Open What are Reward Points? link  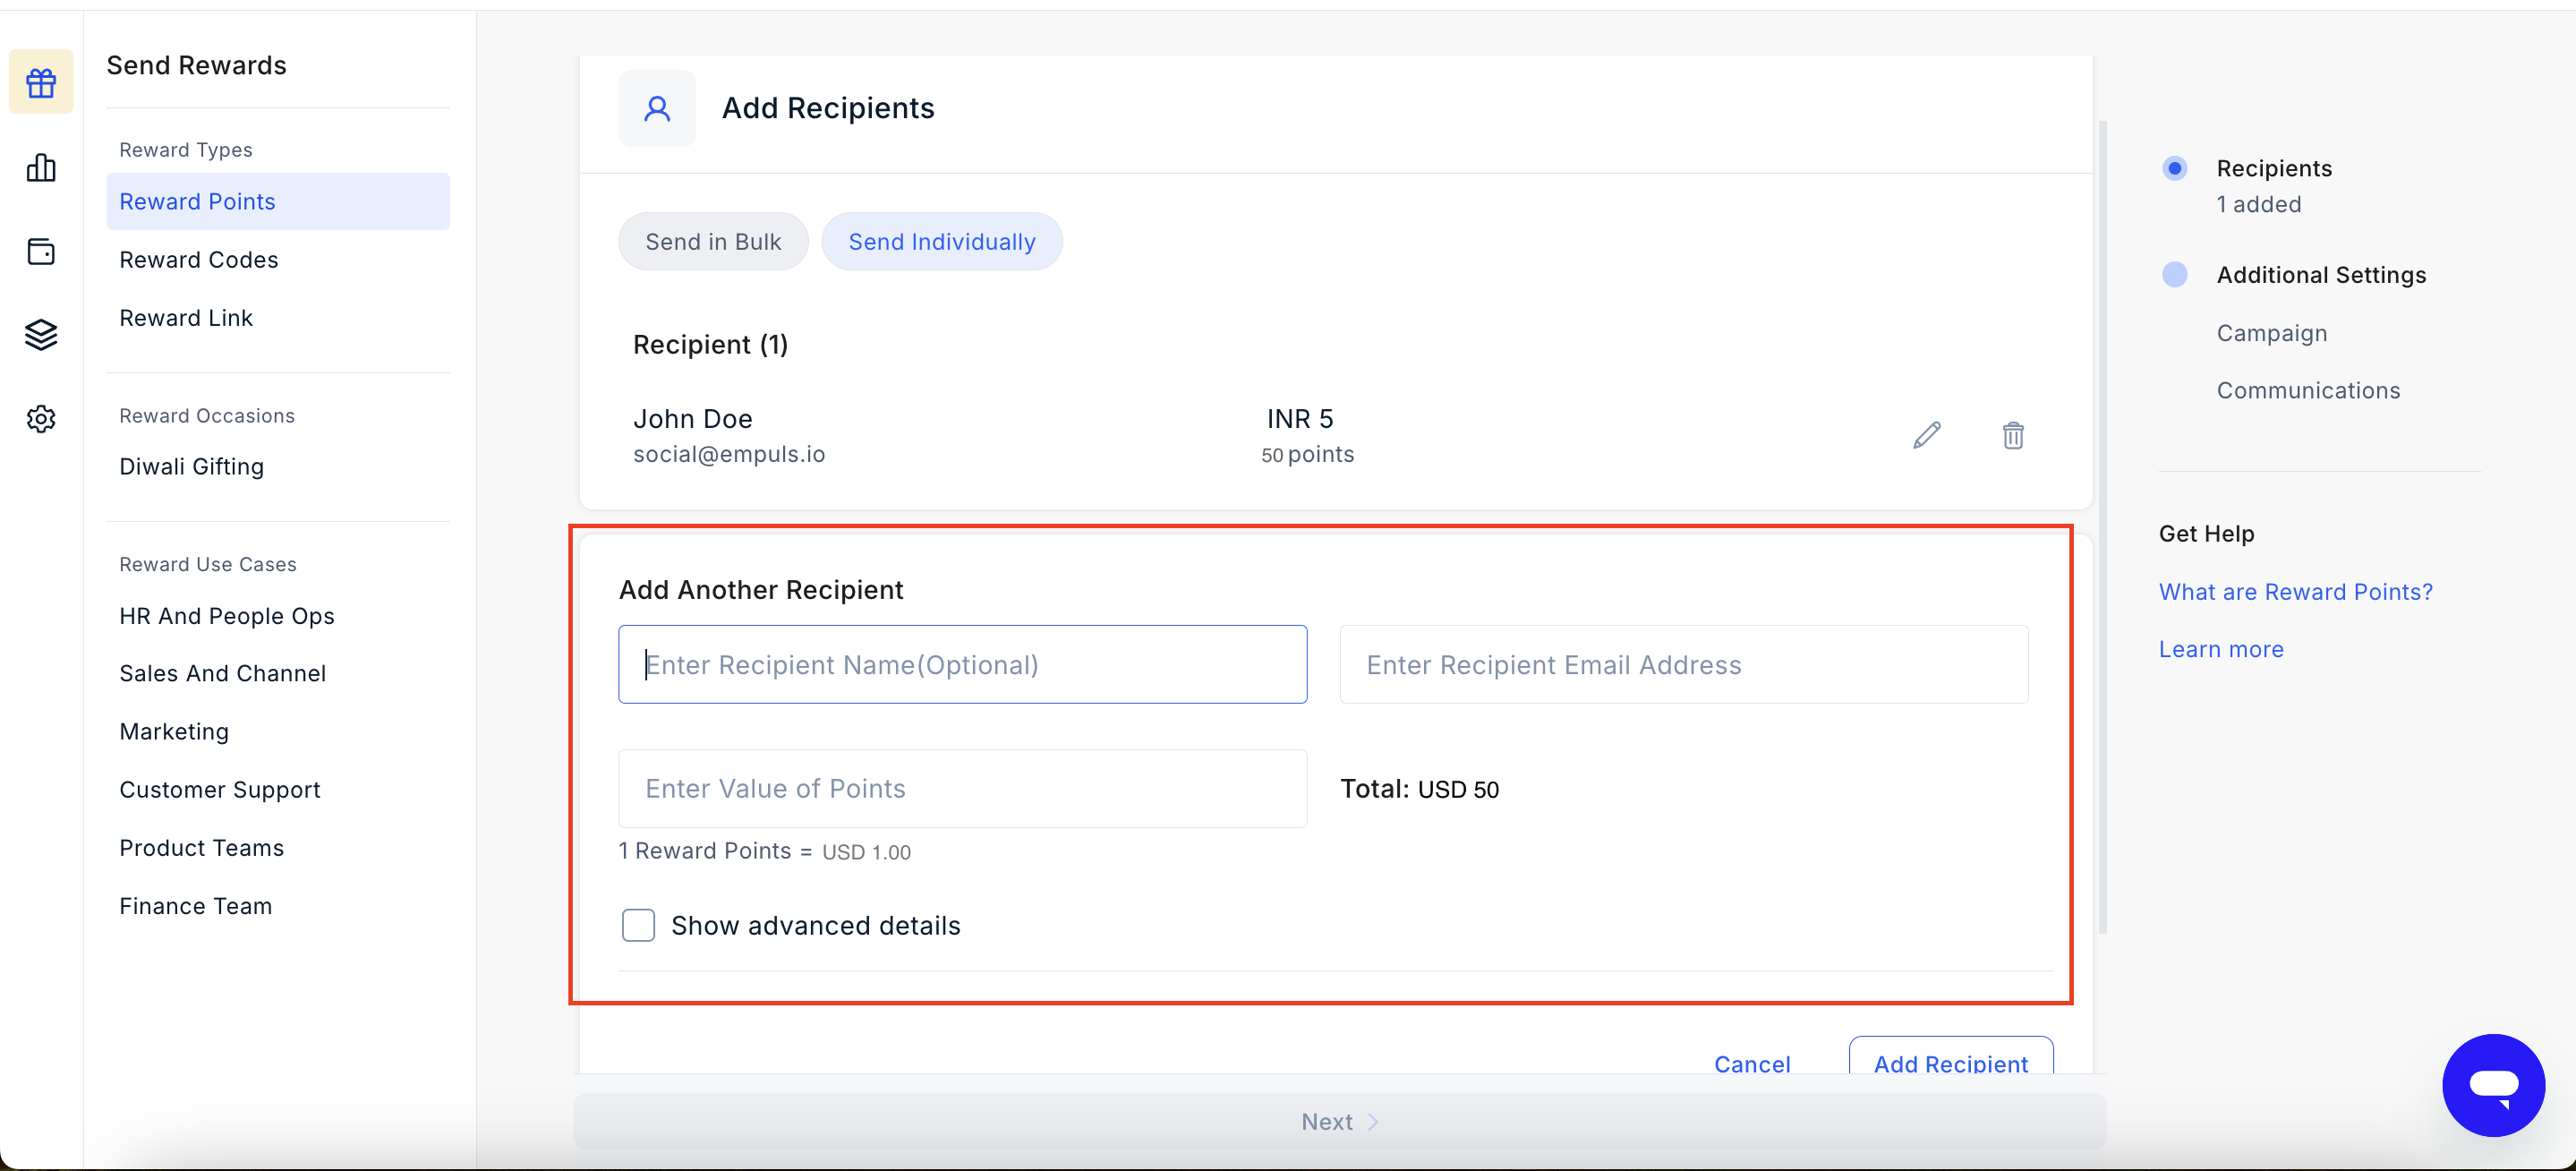coord(2295,592)
